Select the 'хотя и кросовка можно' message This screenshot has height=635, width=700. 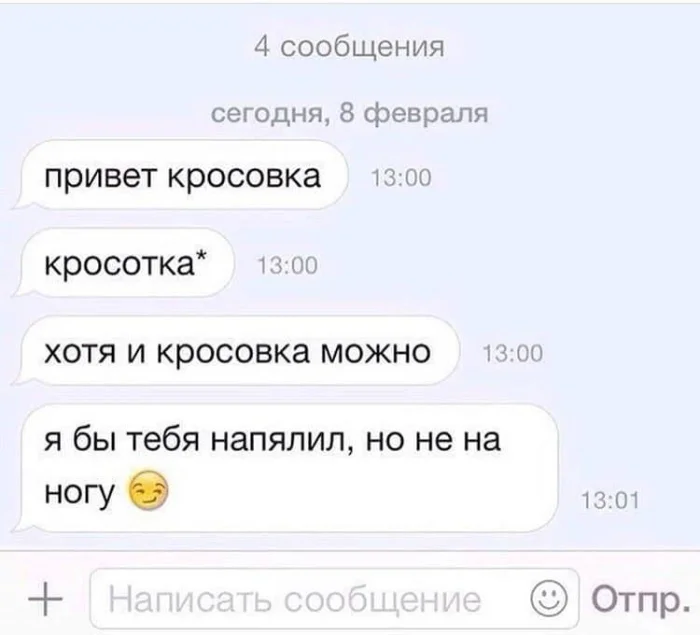coord(236,351)
